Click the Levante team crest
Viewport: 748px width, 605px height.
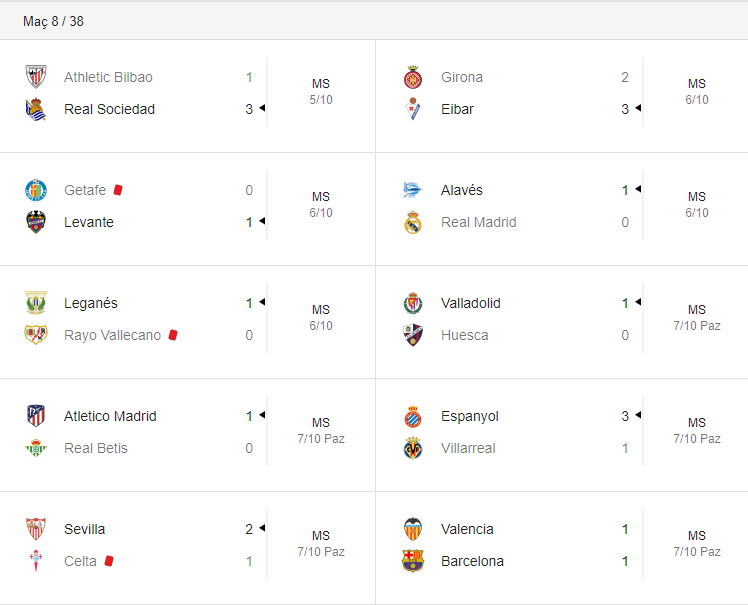pos(36,222)
